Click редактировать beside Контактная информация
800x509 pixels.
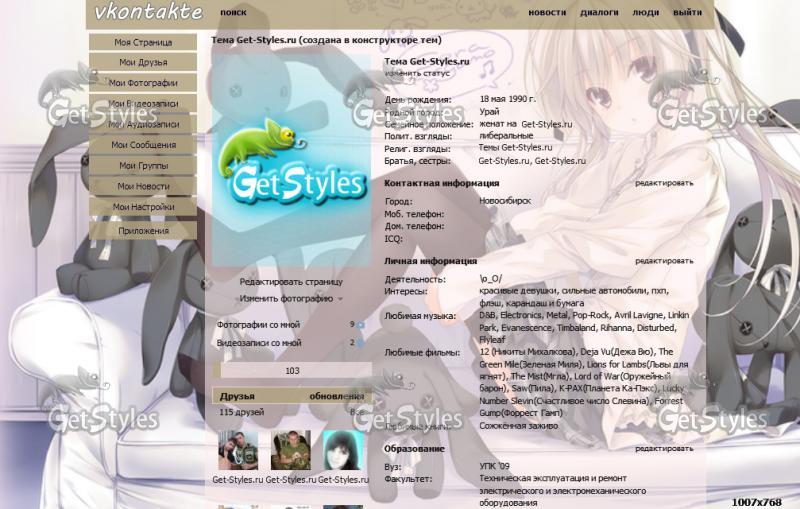coord(664,183)
